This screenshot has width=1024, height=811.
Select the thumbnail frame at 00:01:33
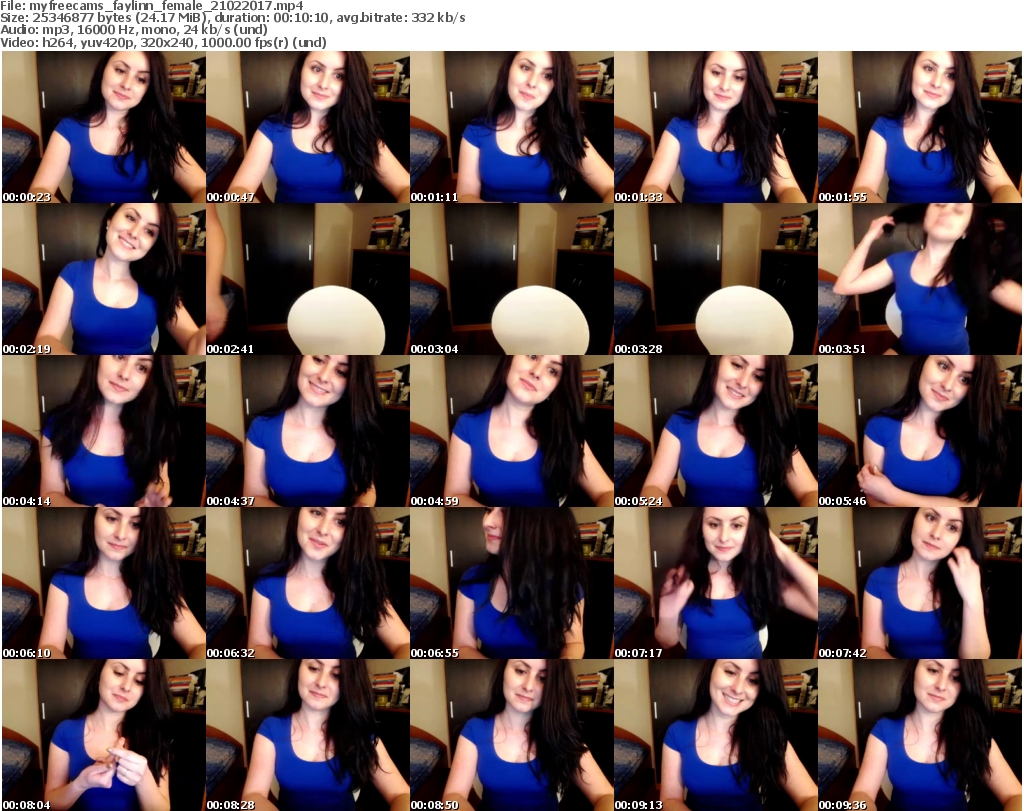click(716, 127)
